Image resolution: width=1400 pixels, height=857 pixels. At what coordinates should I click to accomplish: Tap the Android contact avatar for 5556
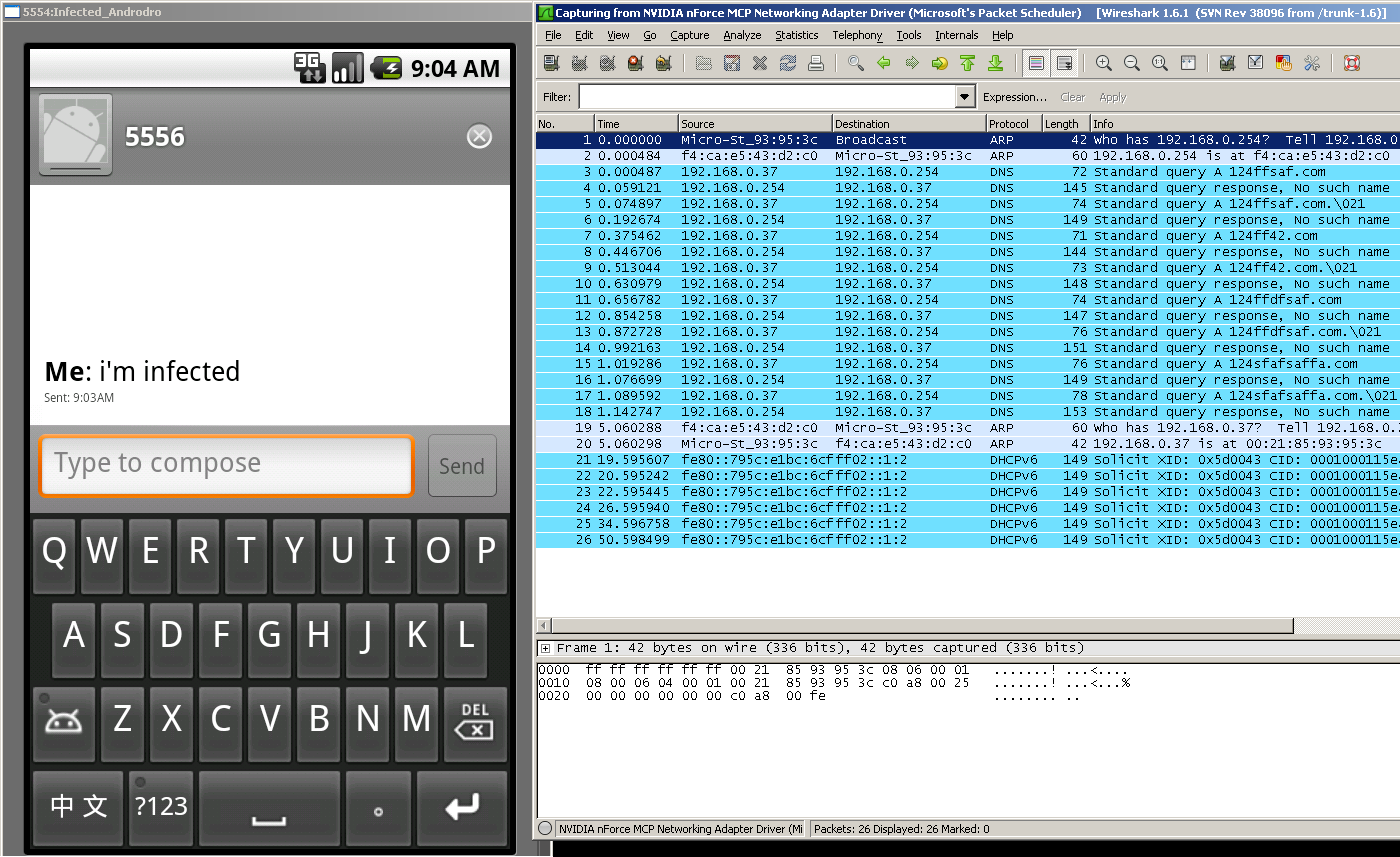tap(76, 134)
